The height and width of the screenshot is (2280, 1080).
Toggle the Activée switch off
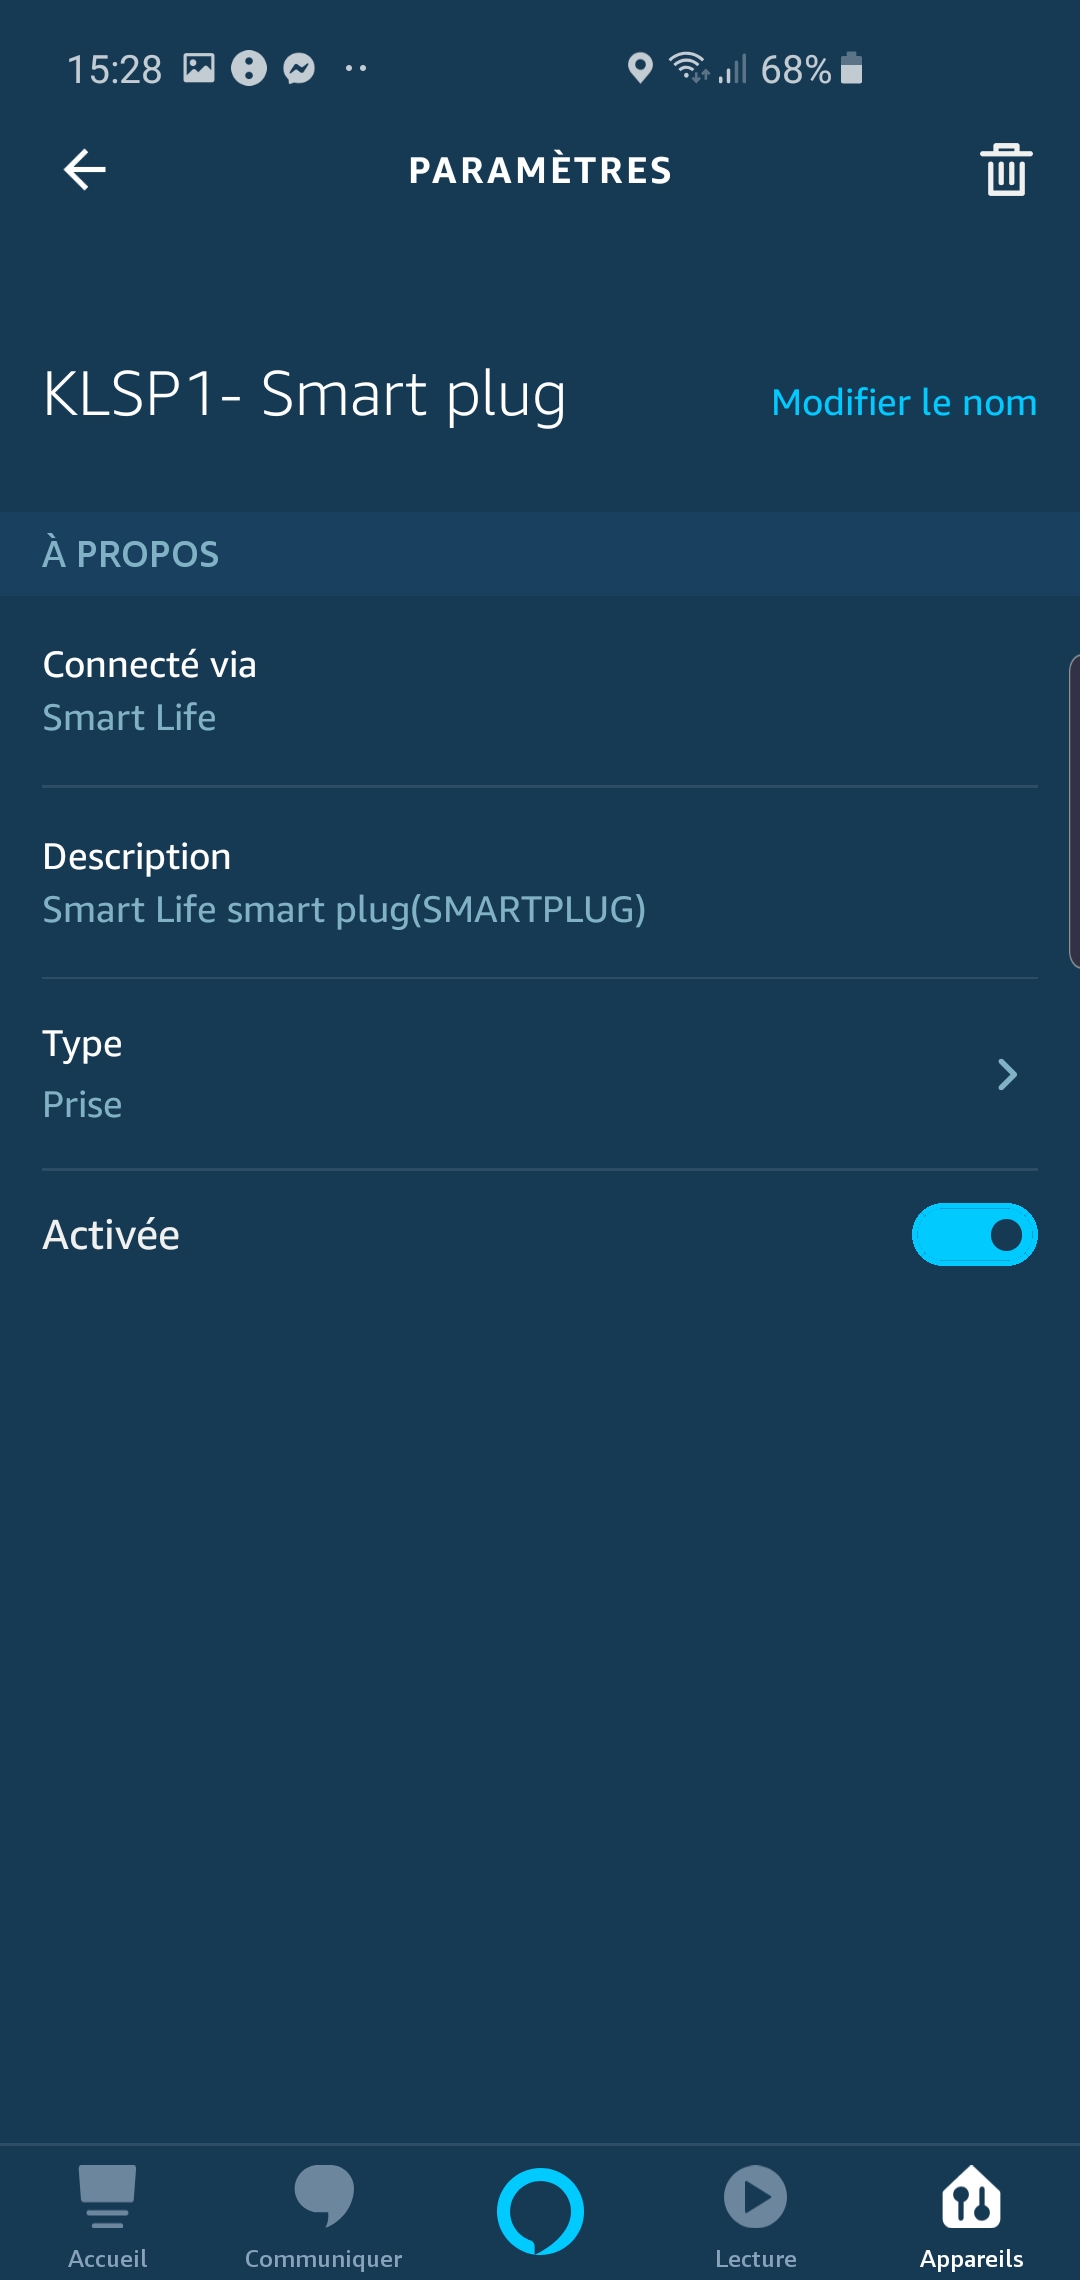(974, 1234)
